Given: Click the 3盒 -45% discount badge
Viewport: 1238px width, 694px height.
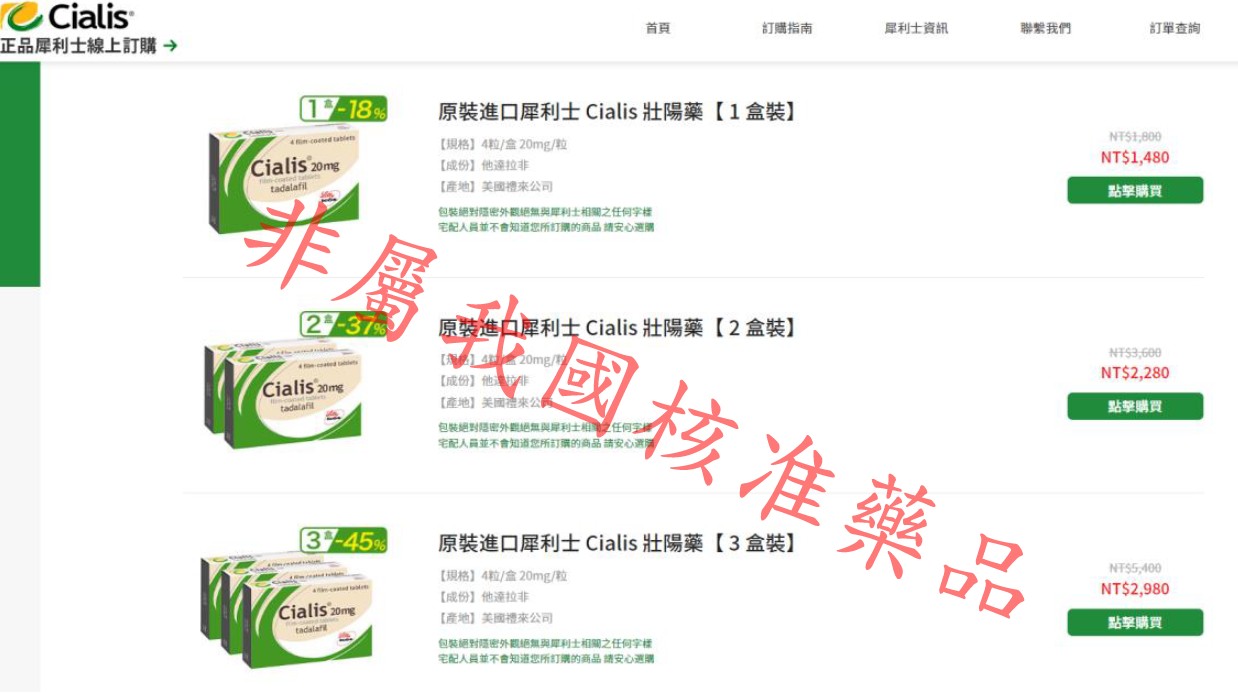Looking at the screenshot, I should pos(343,541).
